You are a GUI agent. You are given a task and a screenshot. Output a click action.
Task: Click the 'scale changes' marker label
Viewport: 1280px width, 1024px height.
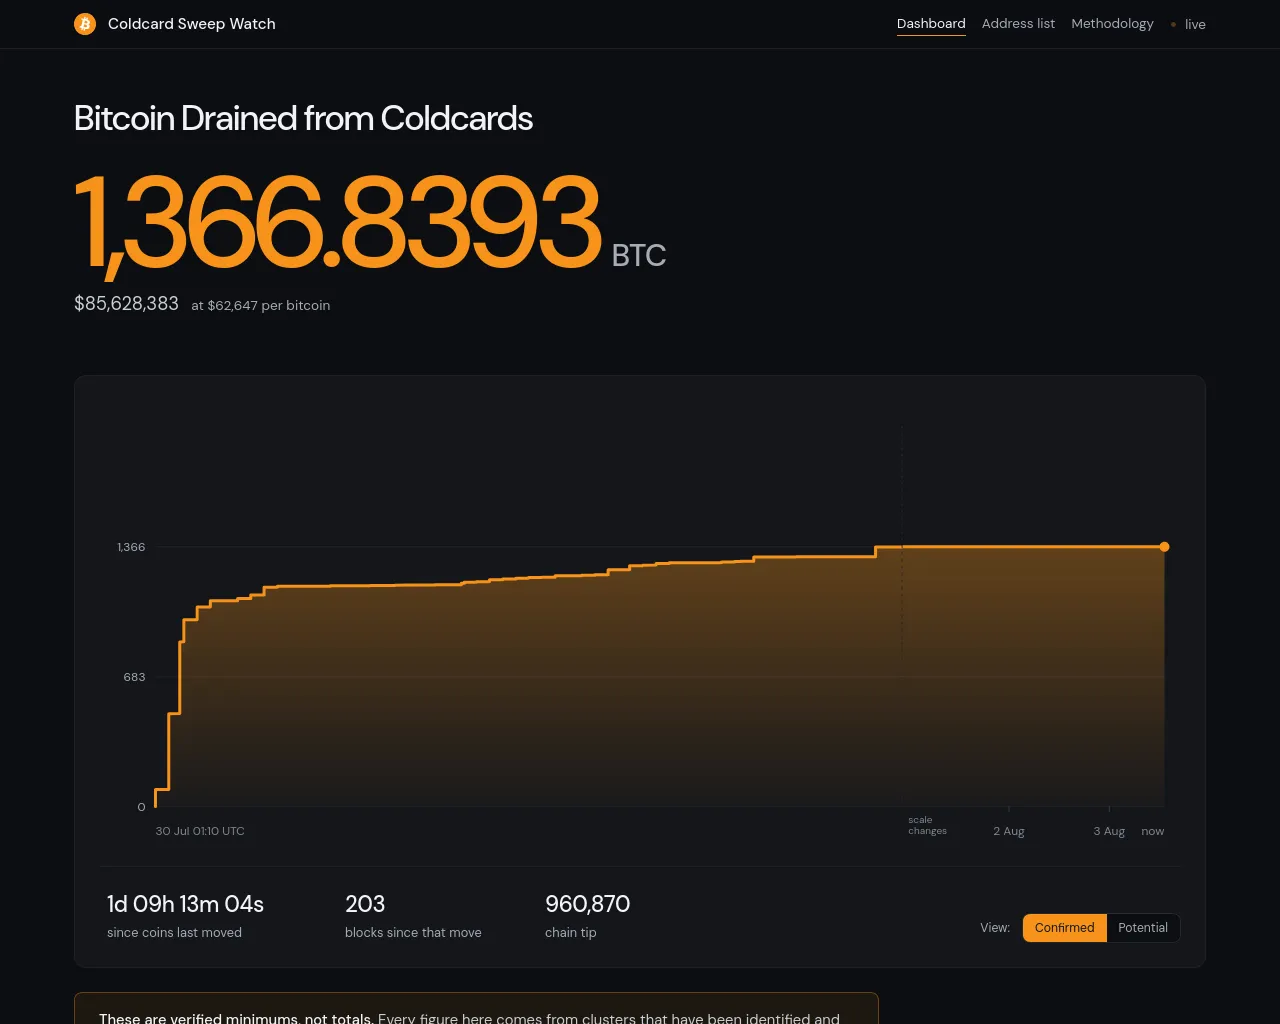click(927, 825)
